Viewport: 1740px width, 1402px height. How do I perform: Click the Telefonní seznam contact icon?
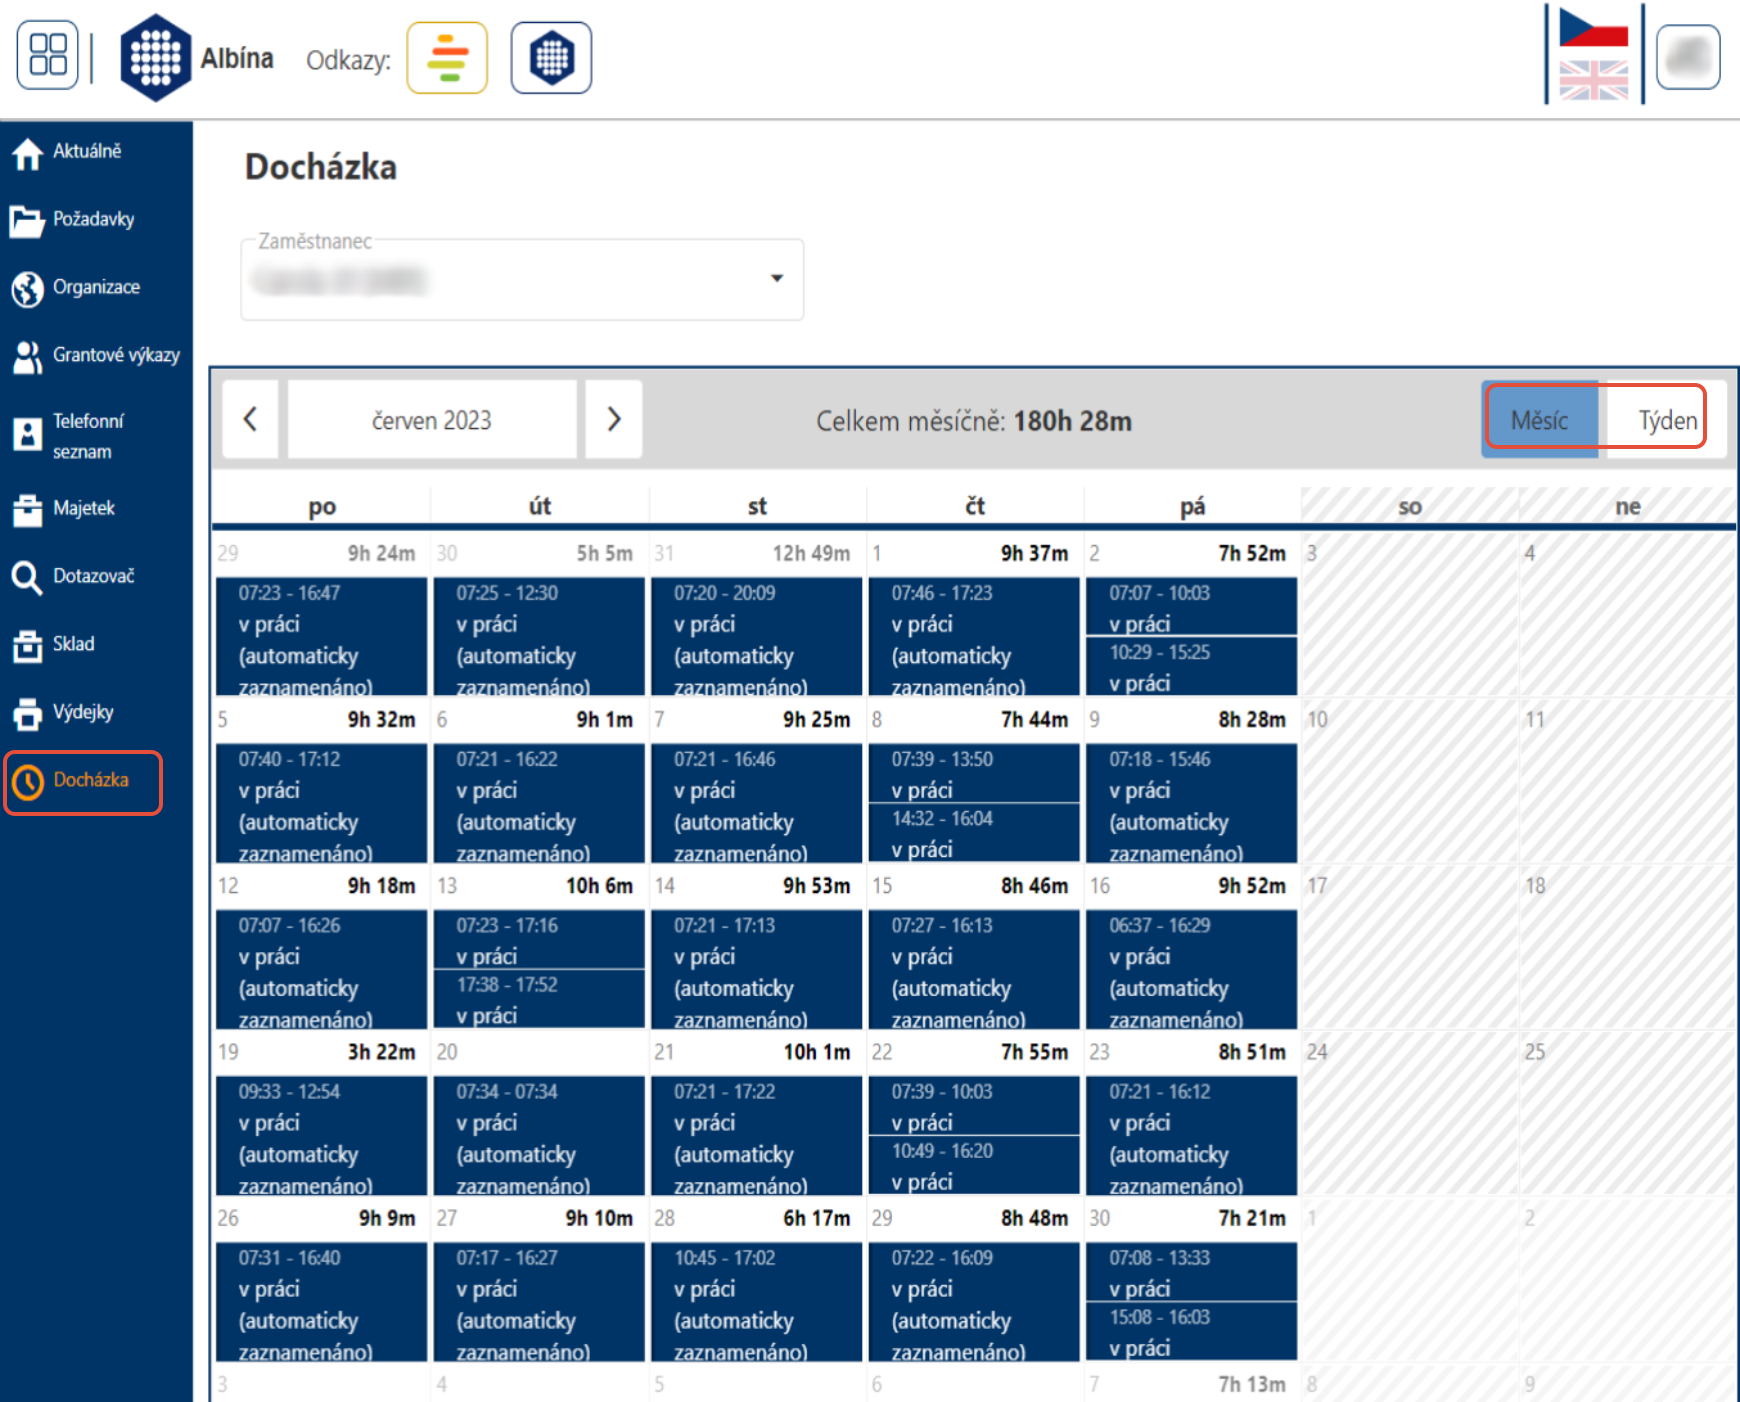point(27,435)
